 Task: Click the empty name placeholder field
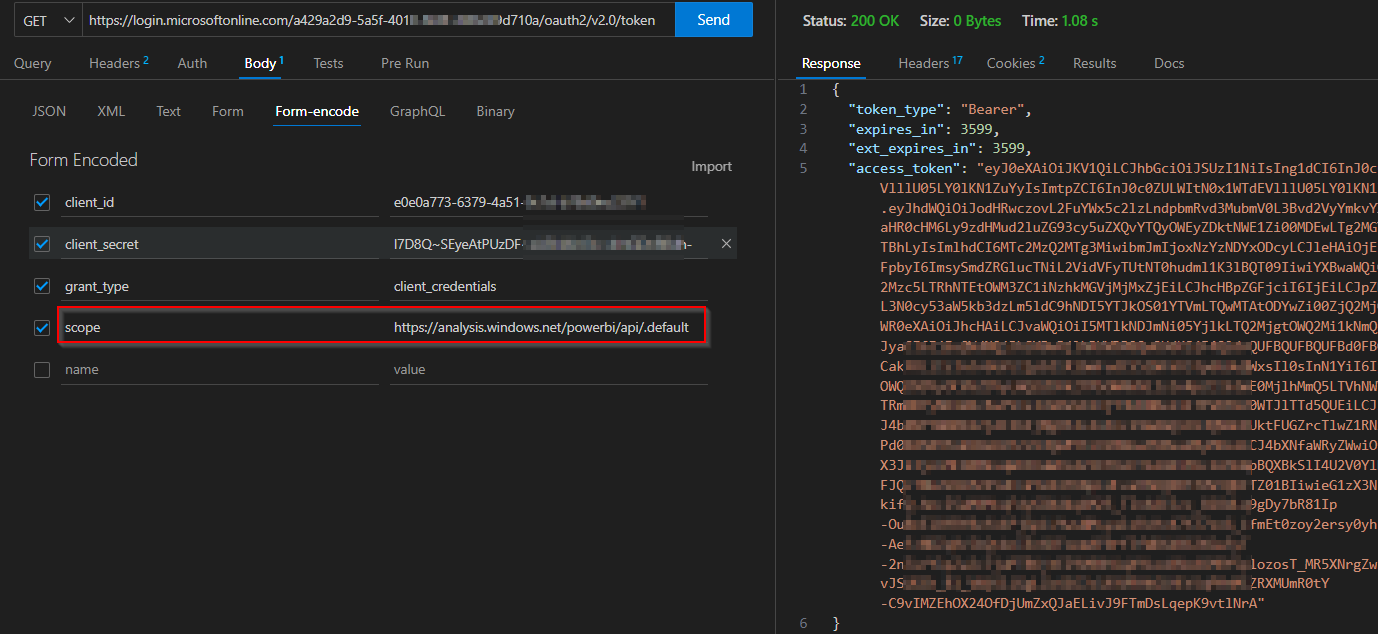[x=220, y=369]
